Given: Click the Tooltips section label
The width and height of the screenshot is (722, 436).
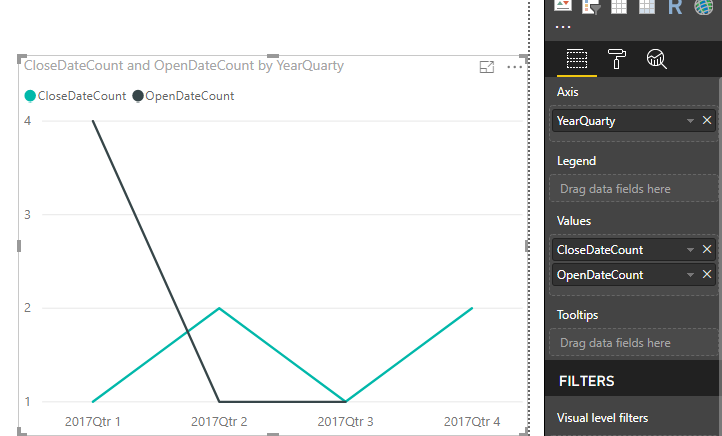Looking at the screenshot, I should pos(577,314).
